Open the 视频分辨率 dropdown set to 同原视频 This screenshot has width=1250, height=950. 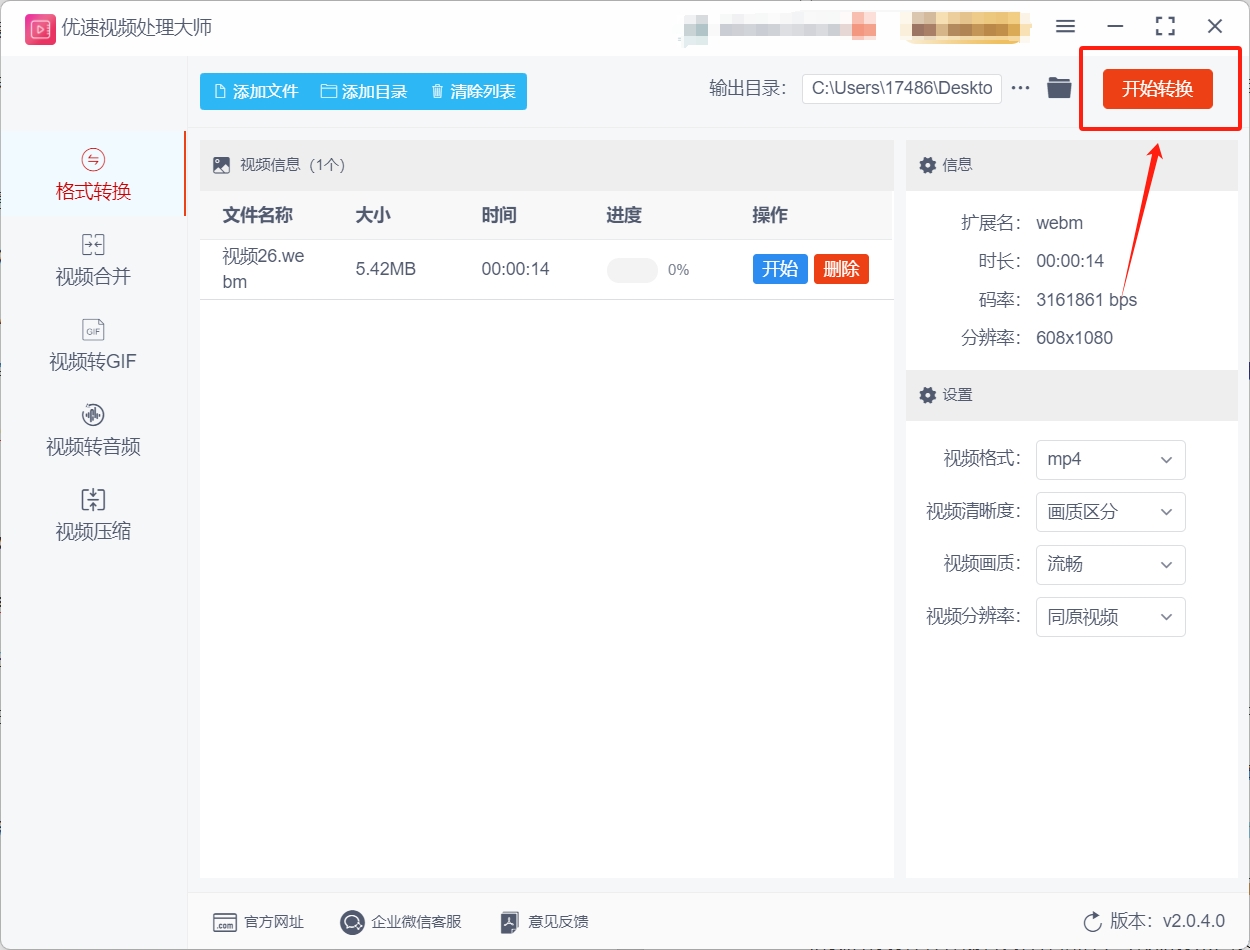pos(1110,617)
